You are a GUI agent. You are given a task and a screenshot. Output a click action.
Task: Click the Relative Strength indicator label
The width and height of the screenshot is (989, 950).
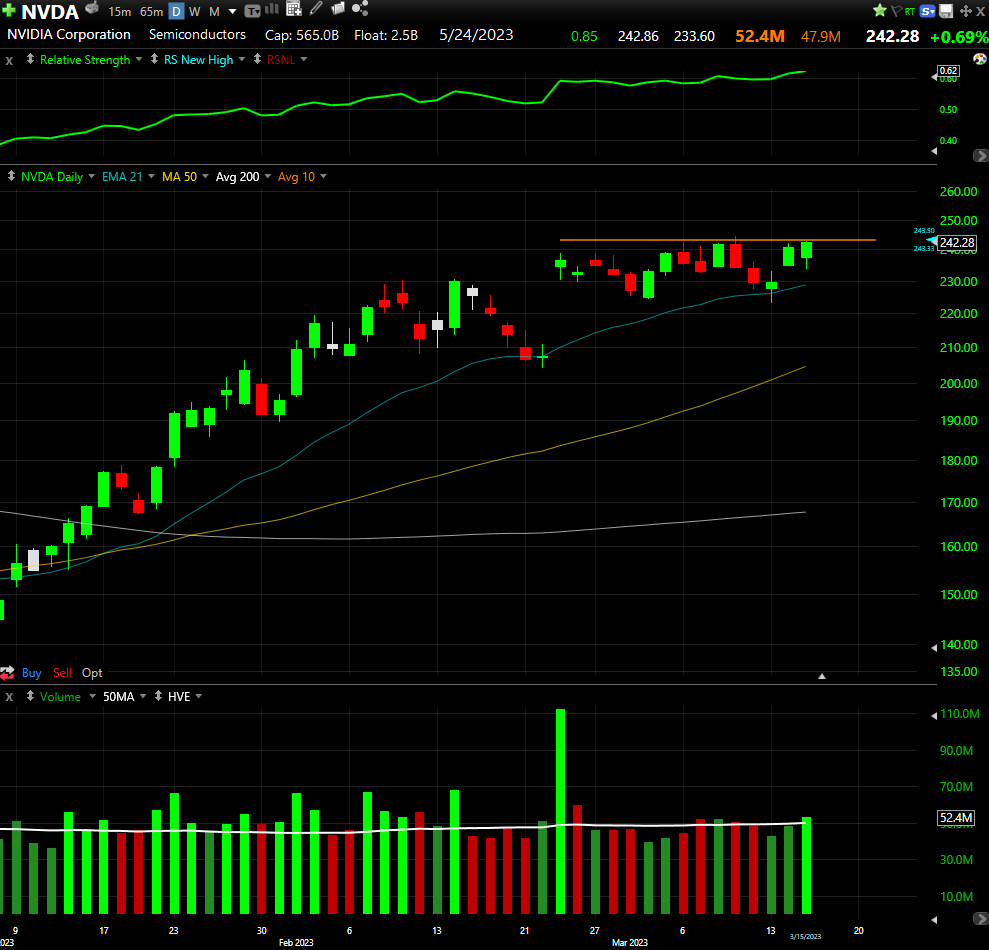click(85, 60)
